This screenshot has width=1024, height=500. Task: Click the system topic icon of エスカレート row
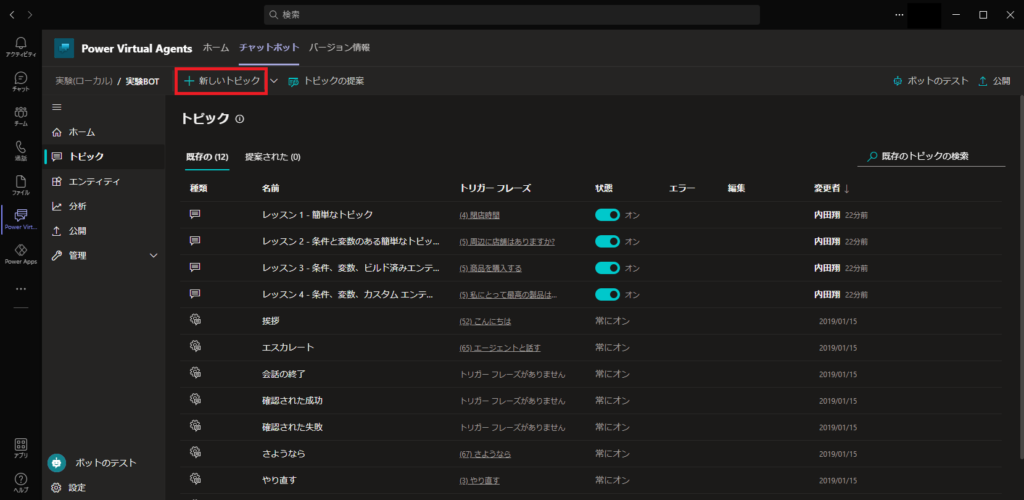point(195,347)
